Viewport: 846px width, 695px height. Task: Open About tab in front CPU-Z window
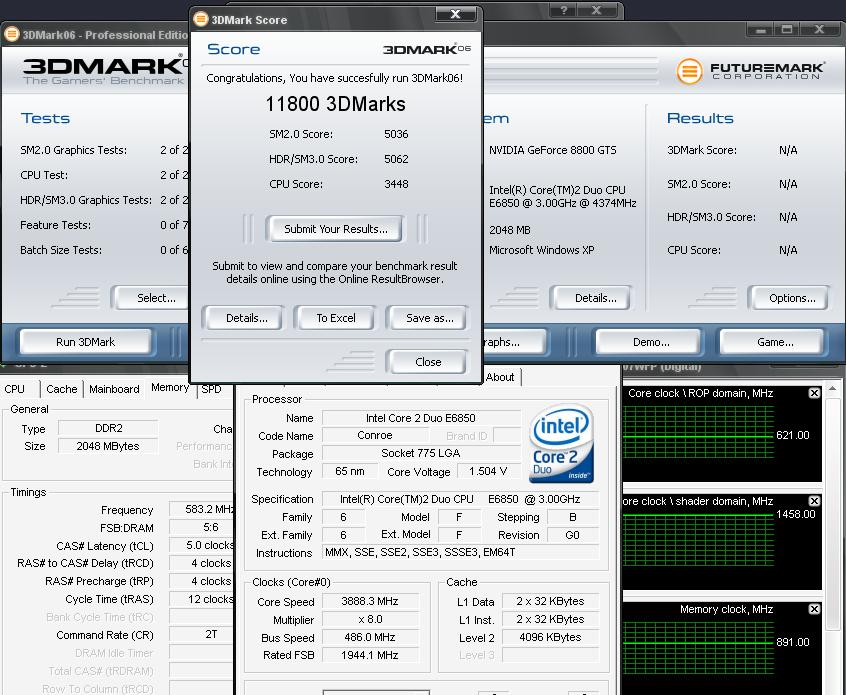coord(500,377)
